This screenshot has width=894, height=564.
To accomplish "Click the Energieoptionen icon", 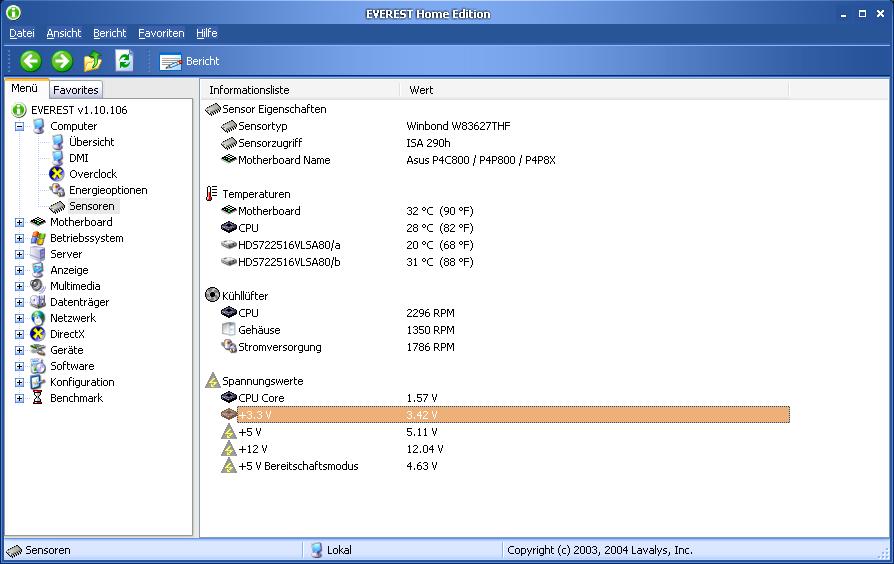I will (57, 190).
